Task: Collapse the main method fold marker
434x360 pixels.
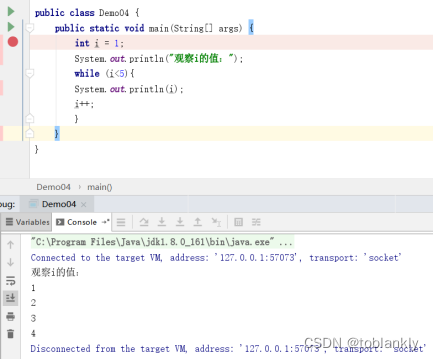Action: coord(30,28)
